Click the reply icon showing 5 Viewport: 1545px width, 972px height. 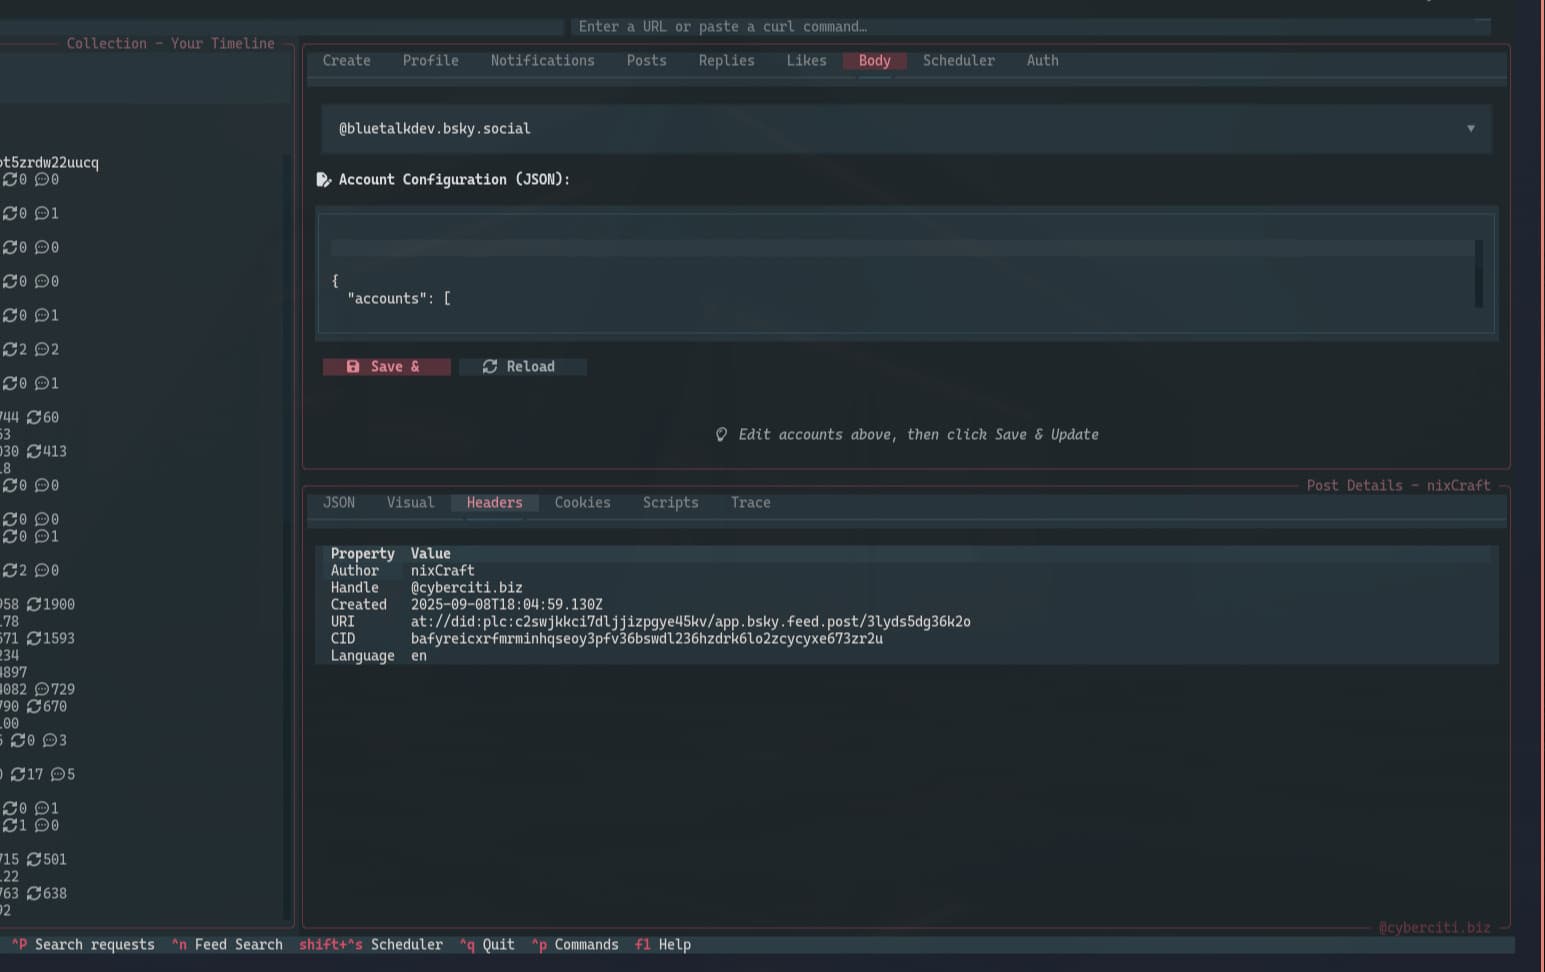click(58, 775)
